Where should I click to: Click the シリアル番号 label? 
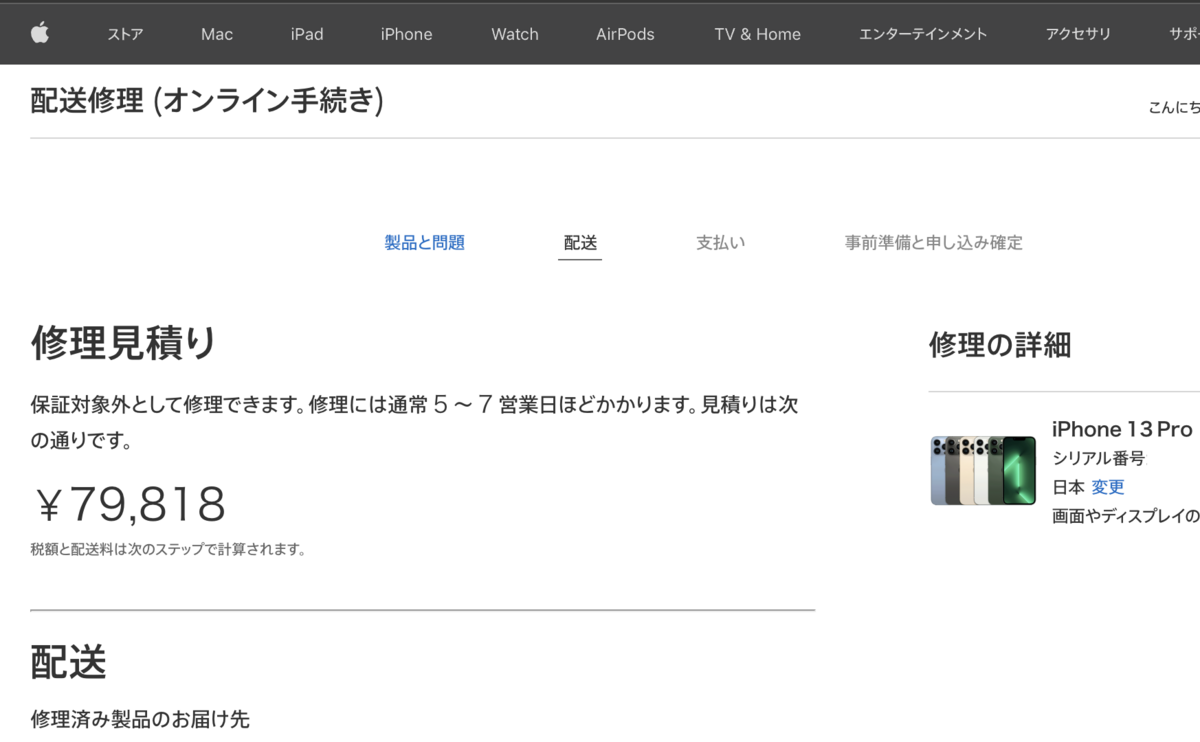point(1098,458)
